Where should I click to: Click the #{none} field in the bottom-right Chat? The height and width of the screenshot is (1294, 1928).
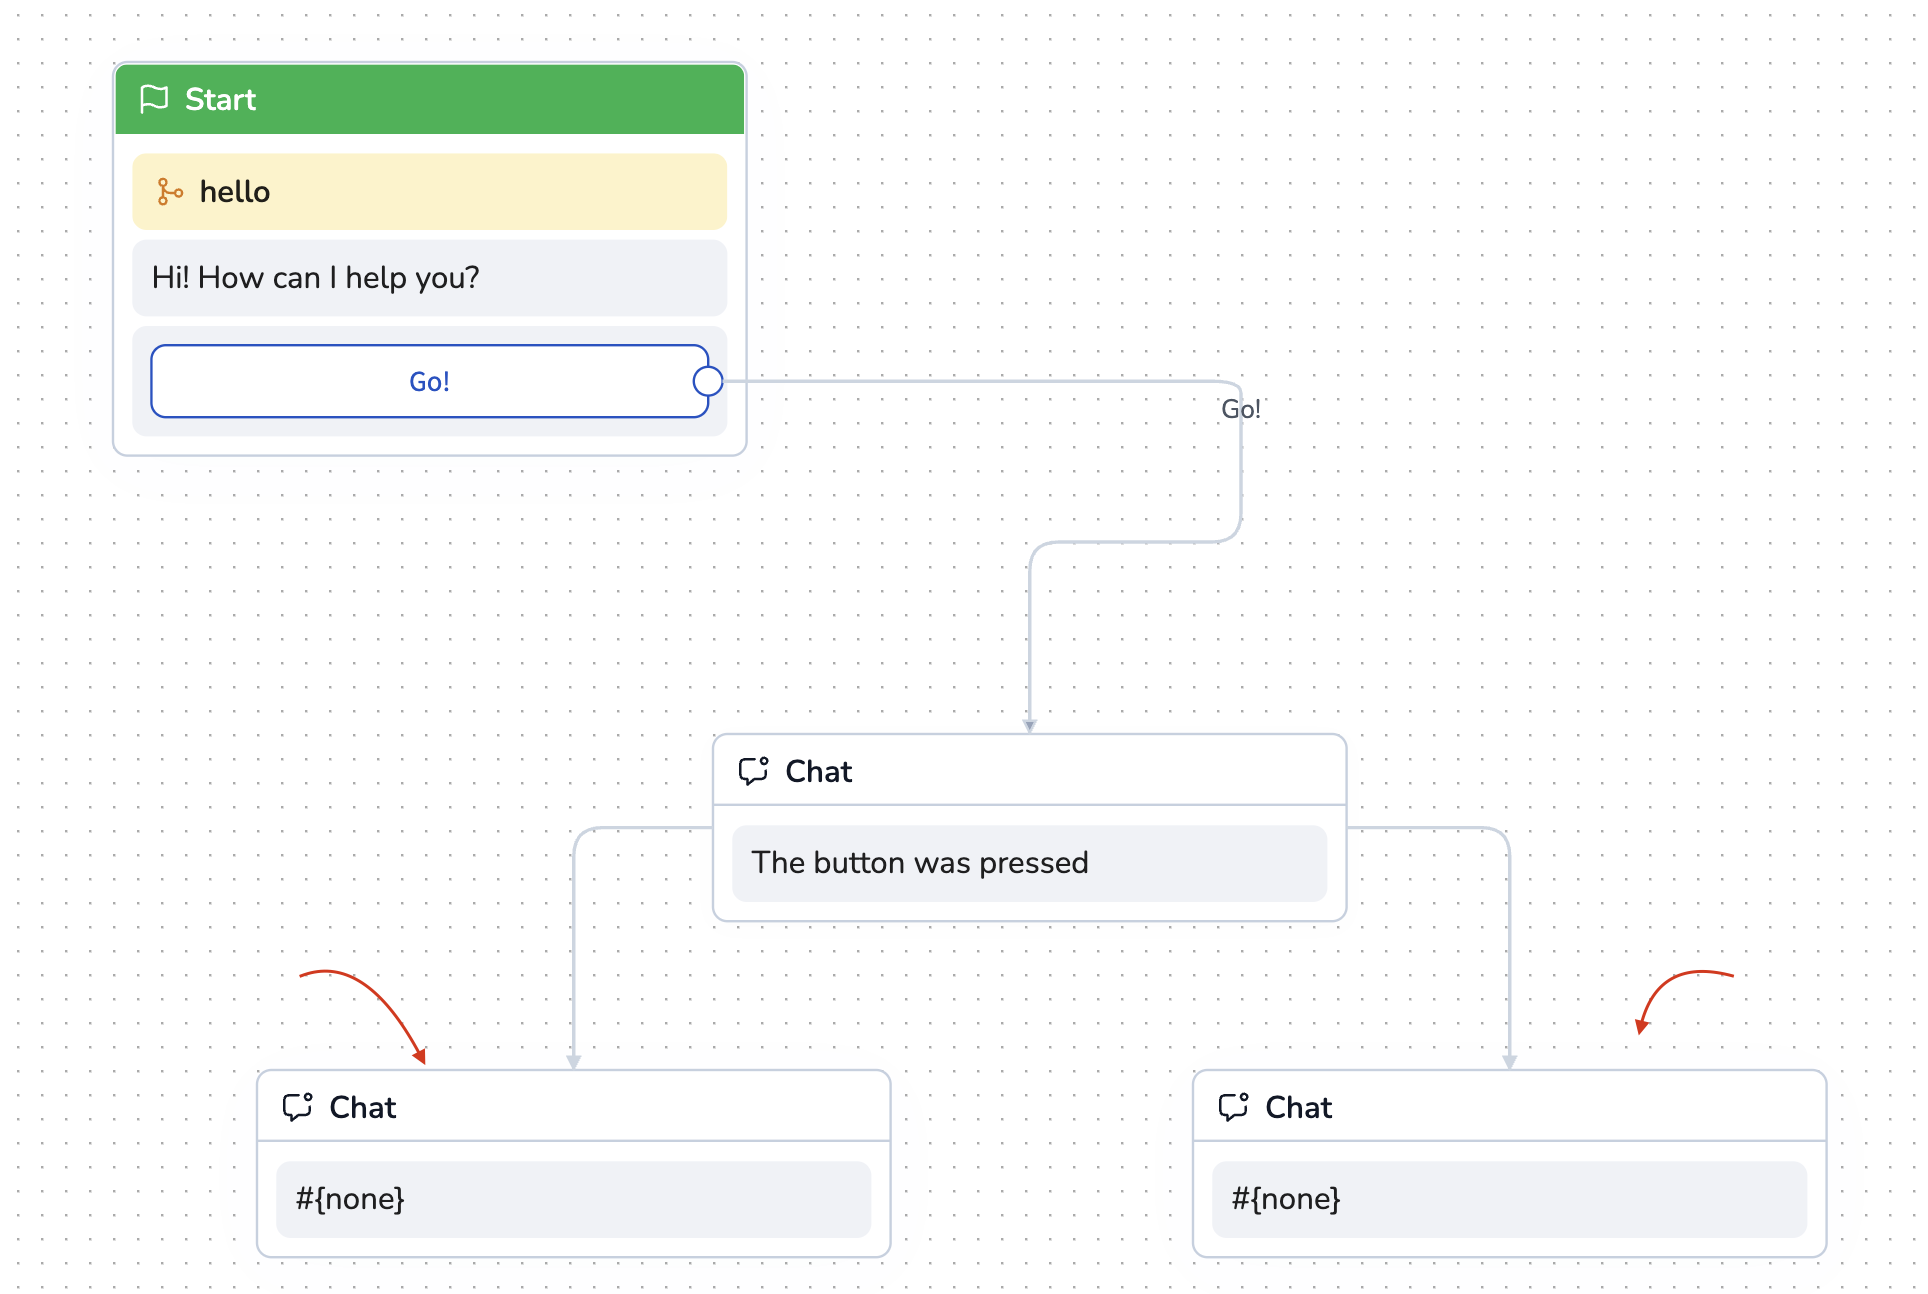click(x=1509, y=1199)
